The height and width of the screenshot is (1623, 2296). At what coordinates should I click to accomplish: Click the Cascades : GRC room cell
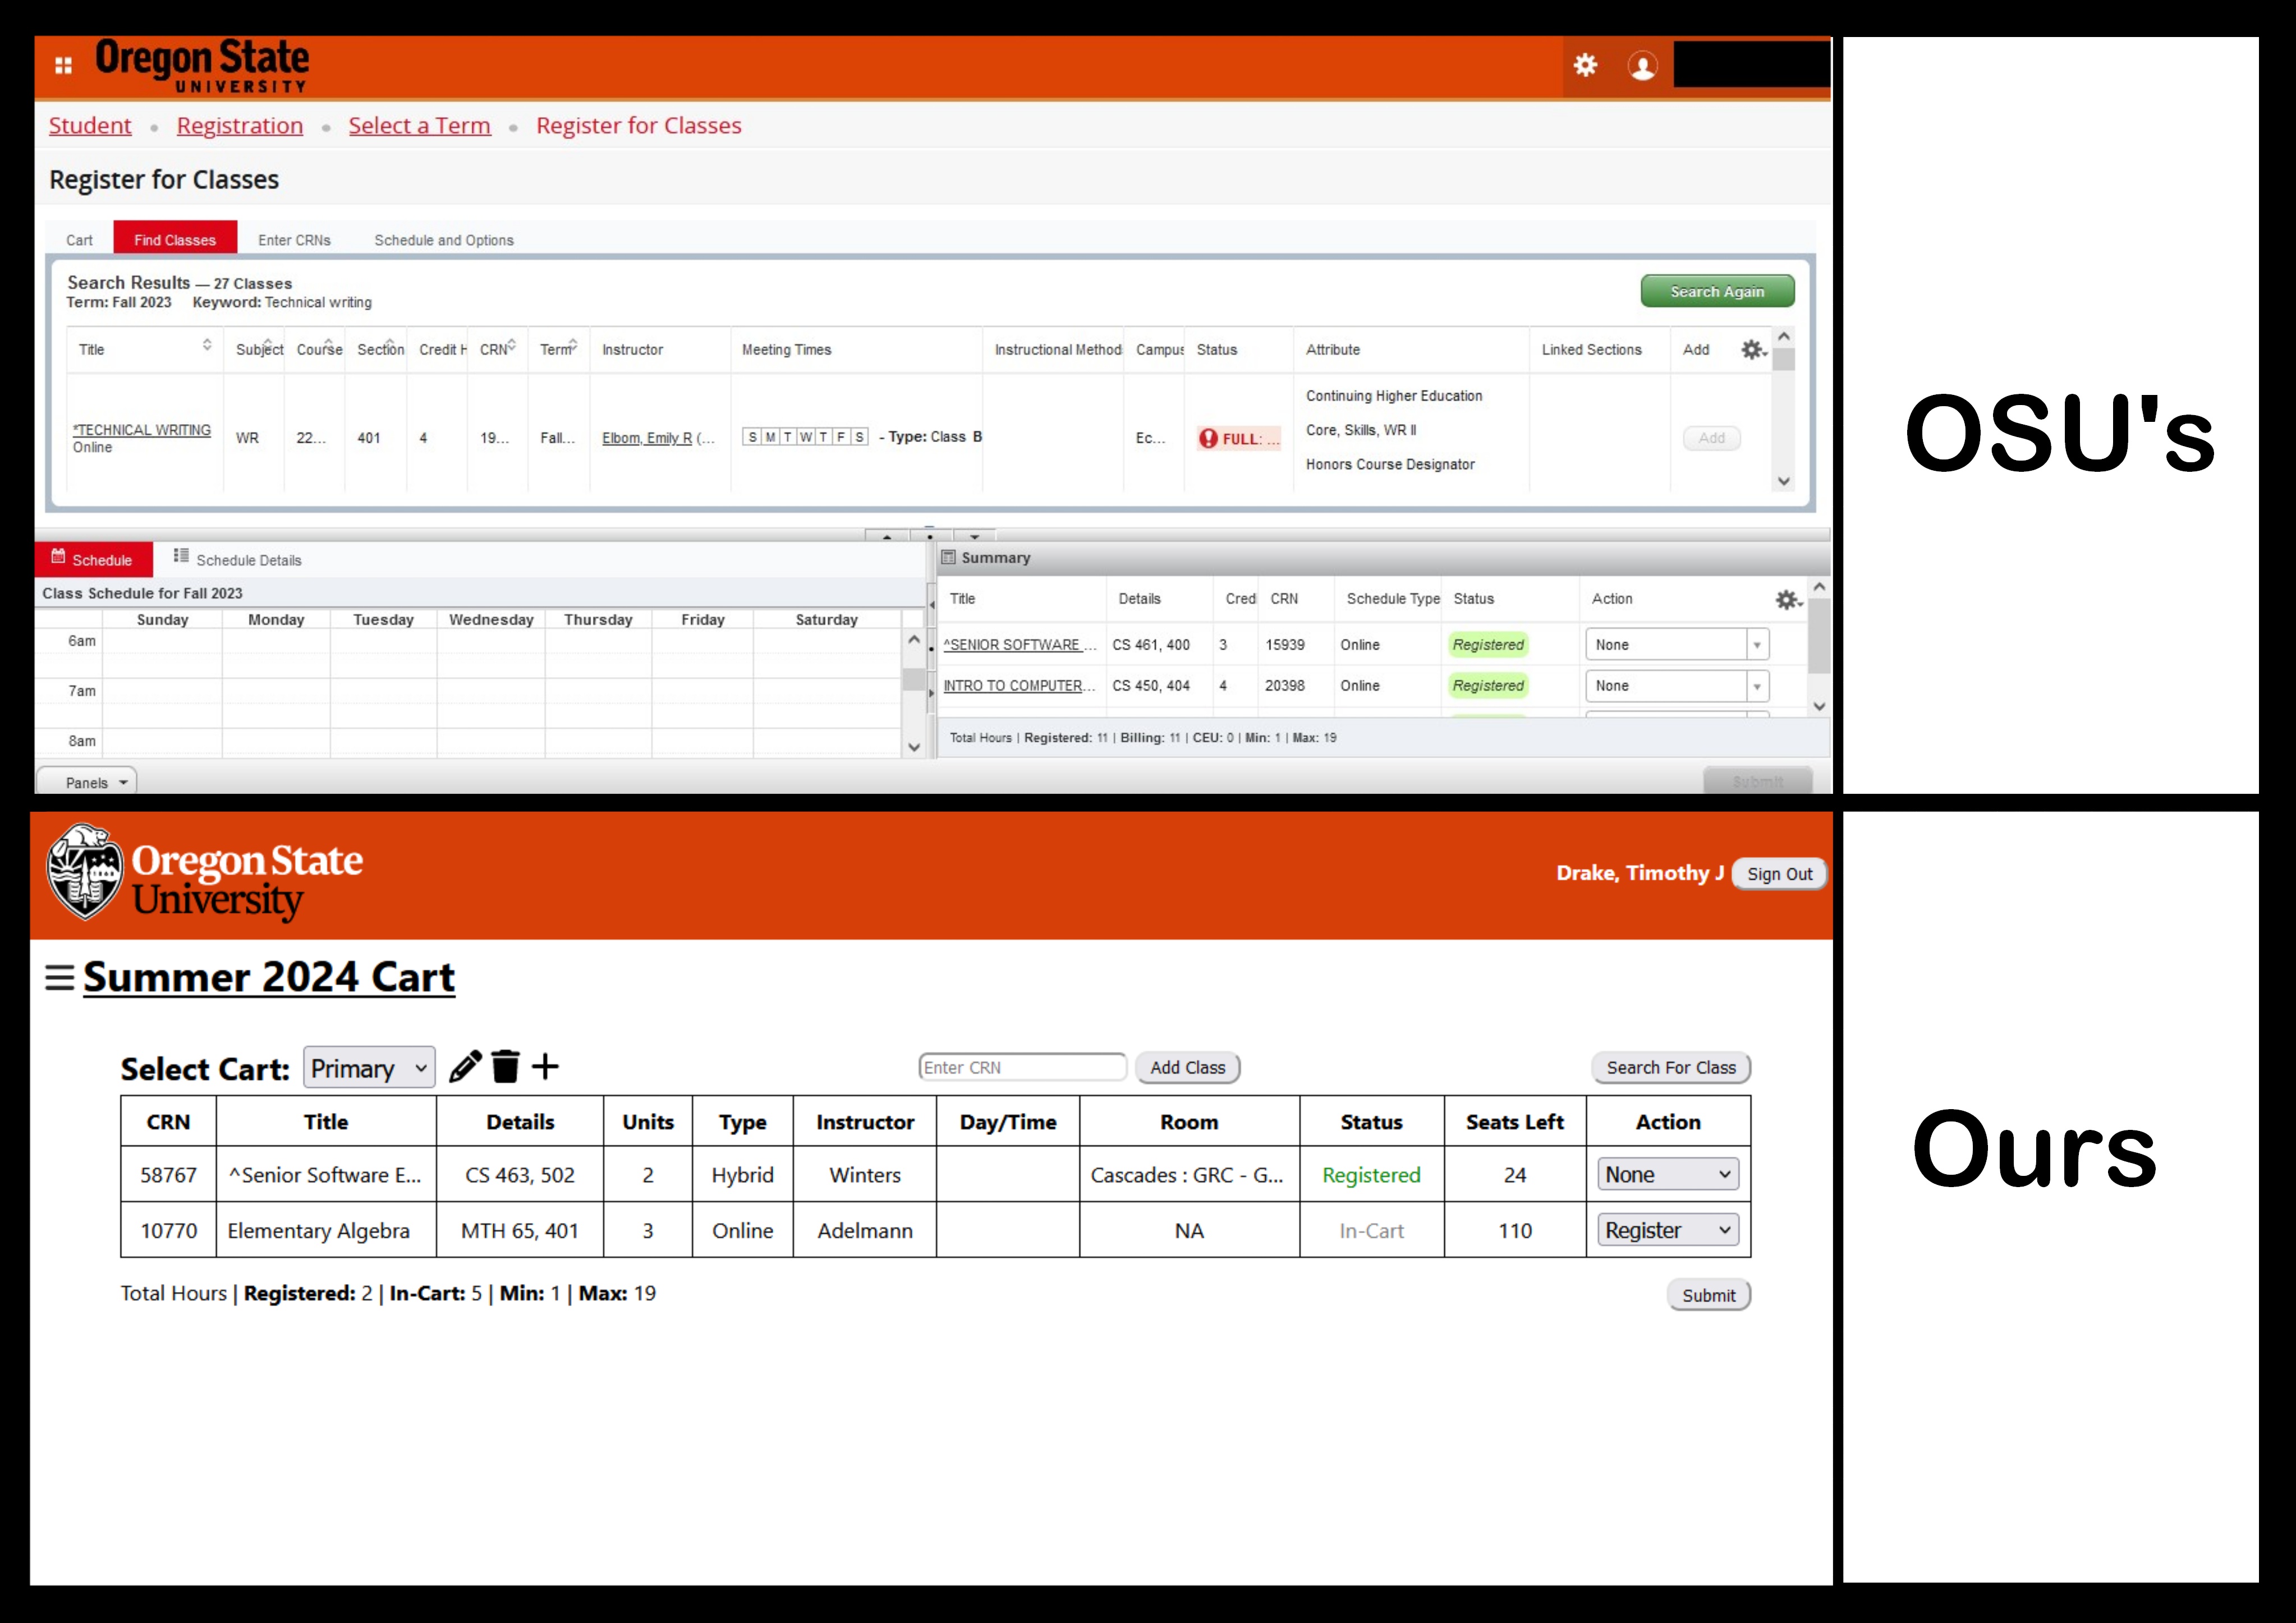[x=1188, y=1175]
